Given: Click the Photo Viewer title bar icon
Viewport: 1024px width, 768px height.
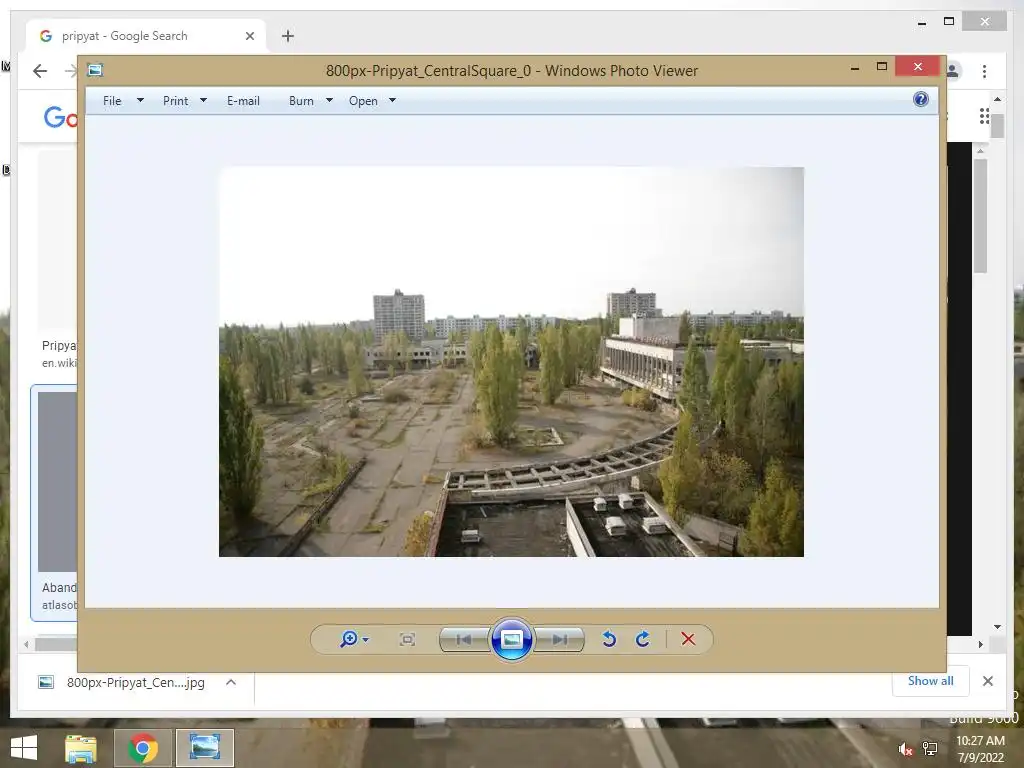Looking at the screenshot, I should tap(95, 70).
